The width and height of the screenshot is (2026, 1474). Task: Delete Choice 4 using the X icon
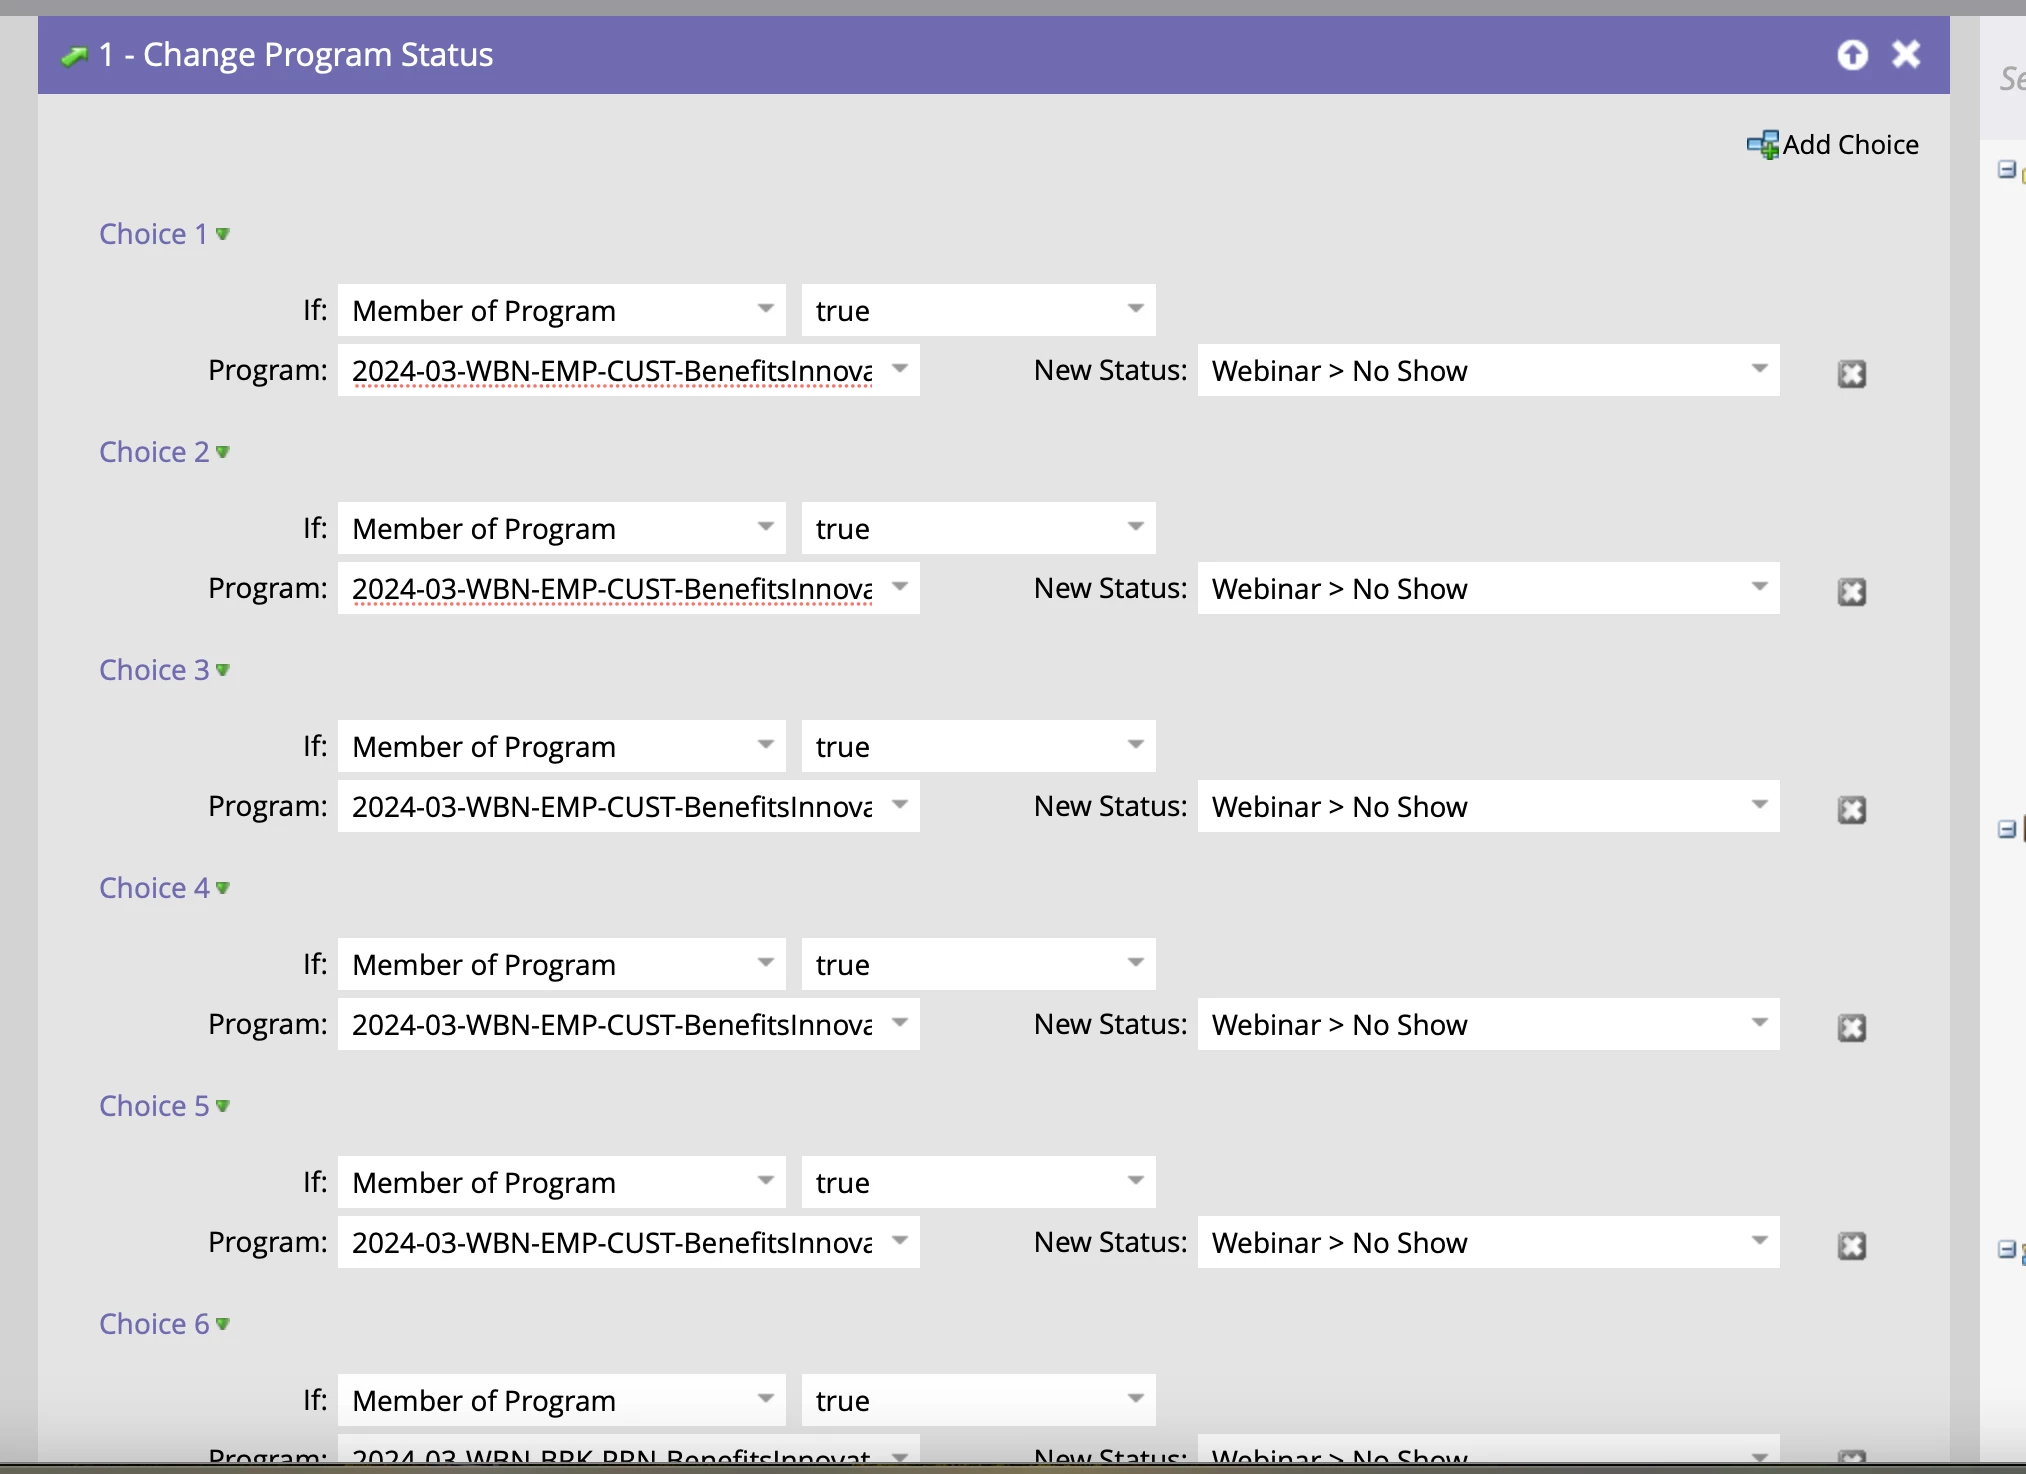(x=1851, y=1028)
